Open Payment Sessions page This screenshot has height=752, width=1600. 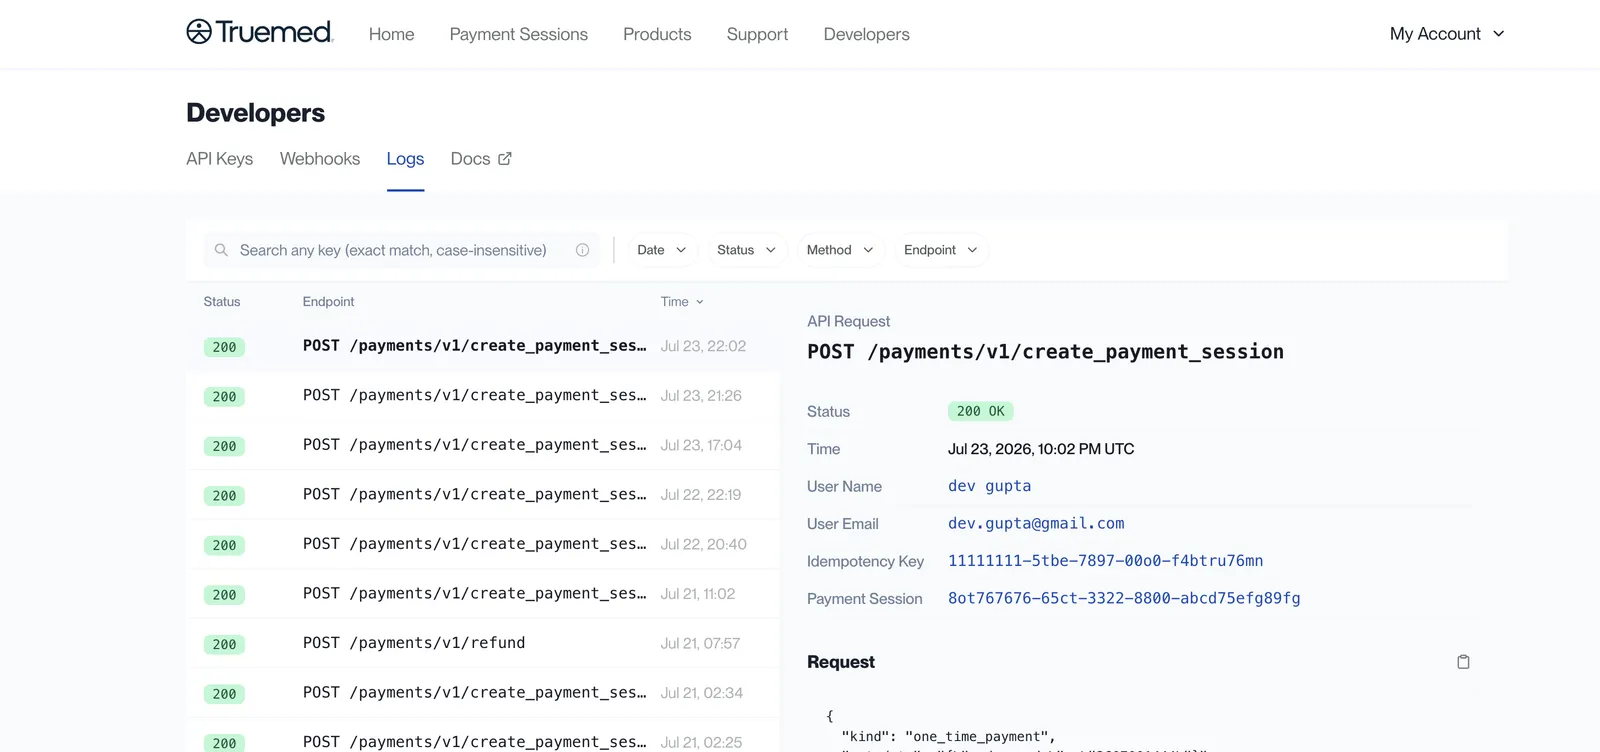[518, 34]
